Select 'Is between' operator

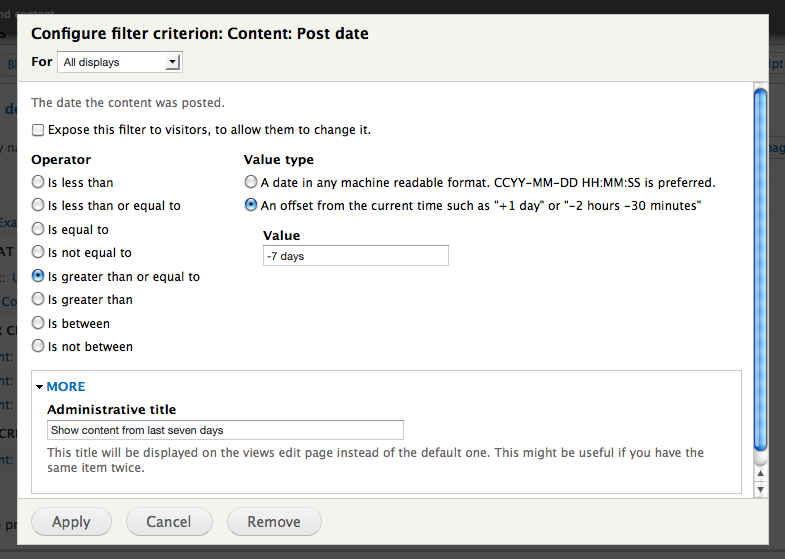(x=38, y=324)
